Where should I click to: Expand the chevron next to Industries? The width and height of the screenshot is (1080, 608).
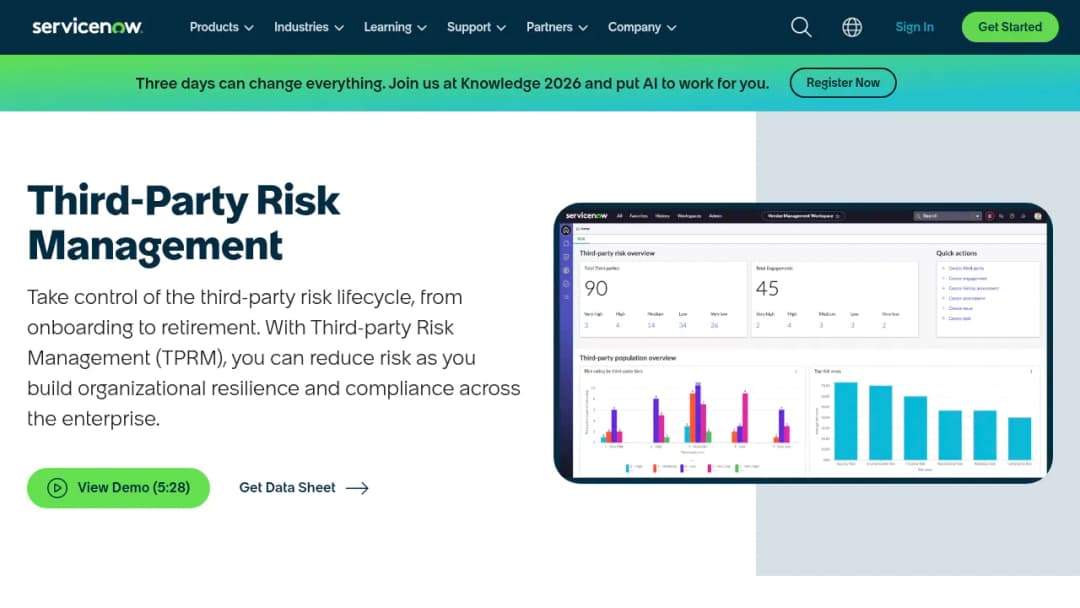[339, 28]
